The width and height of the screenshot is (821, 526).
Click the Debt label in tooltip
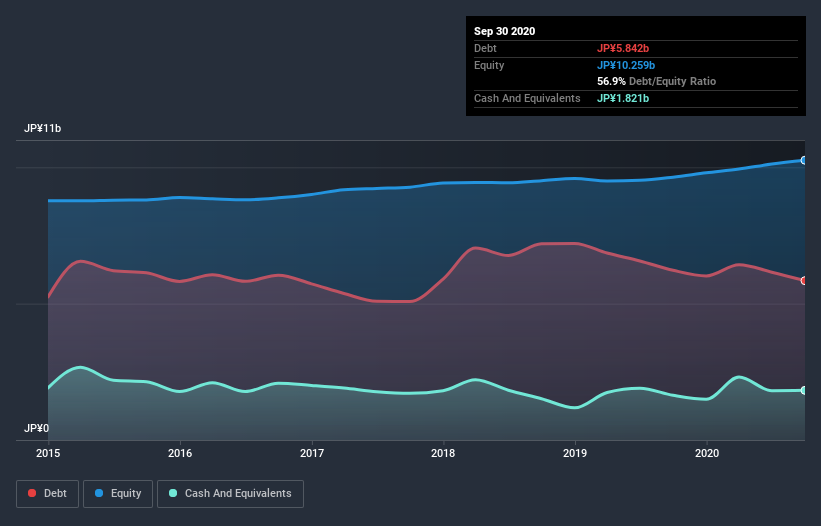click(x=485, y=48)
